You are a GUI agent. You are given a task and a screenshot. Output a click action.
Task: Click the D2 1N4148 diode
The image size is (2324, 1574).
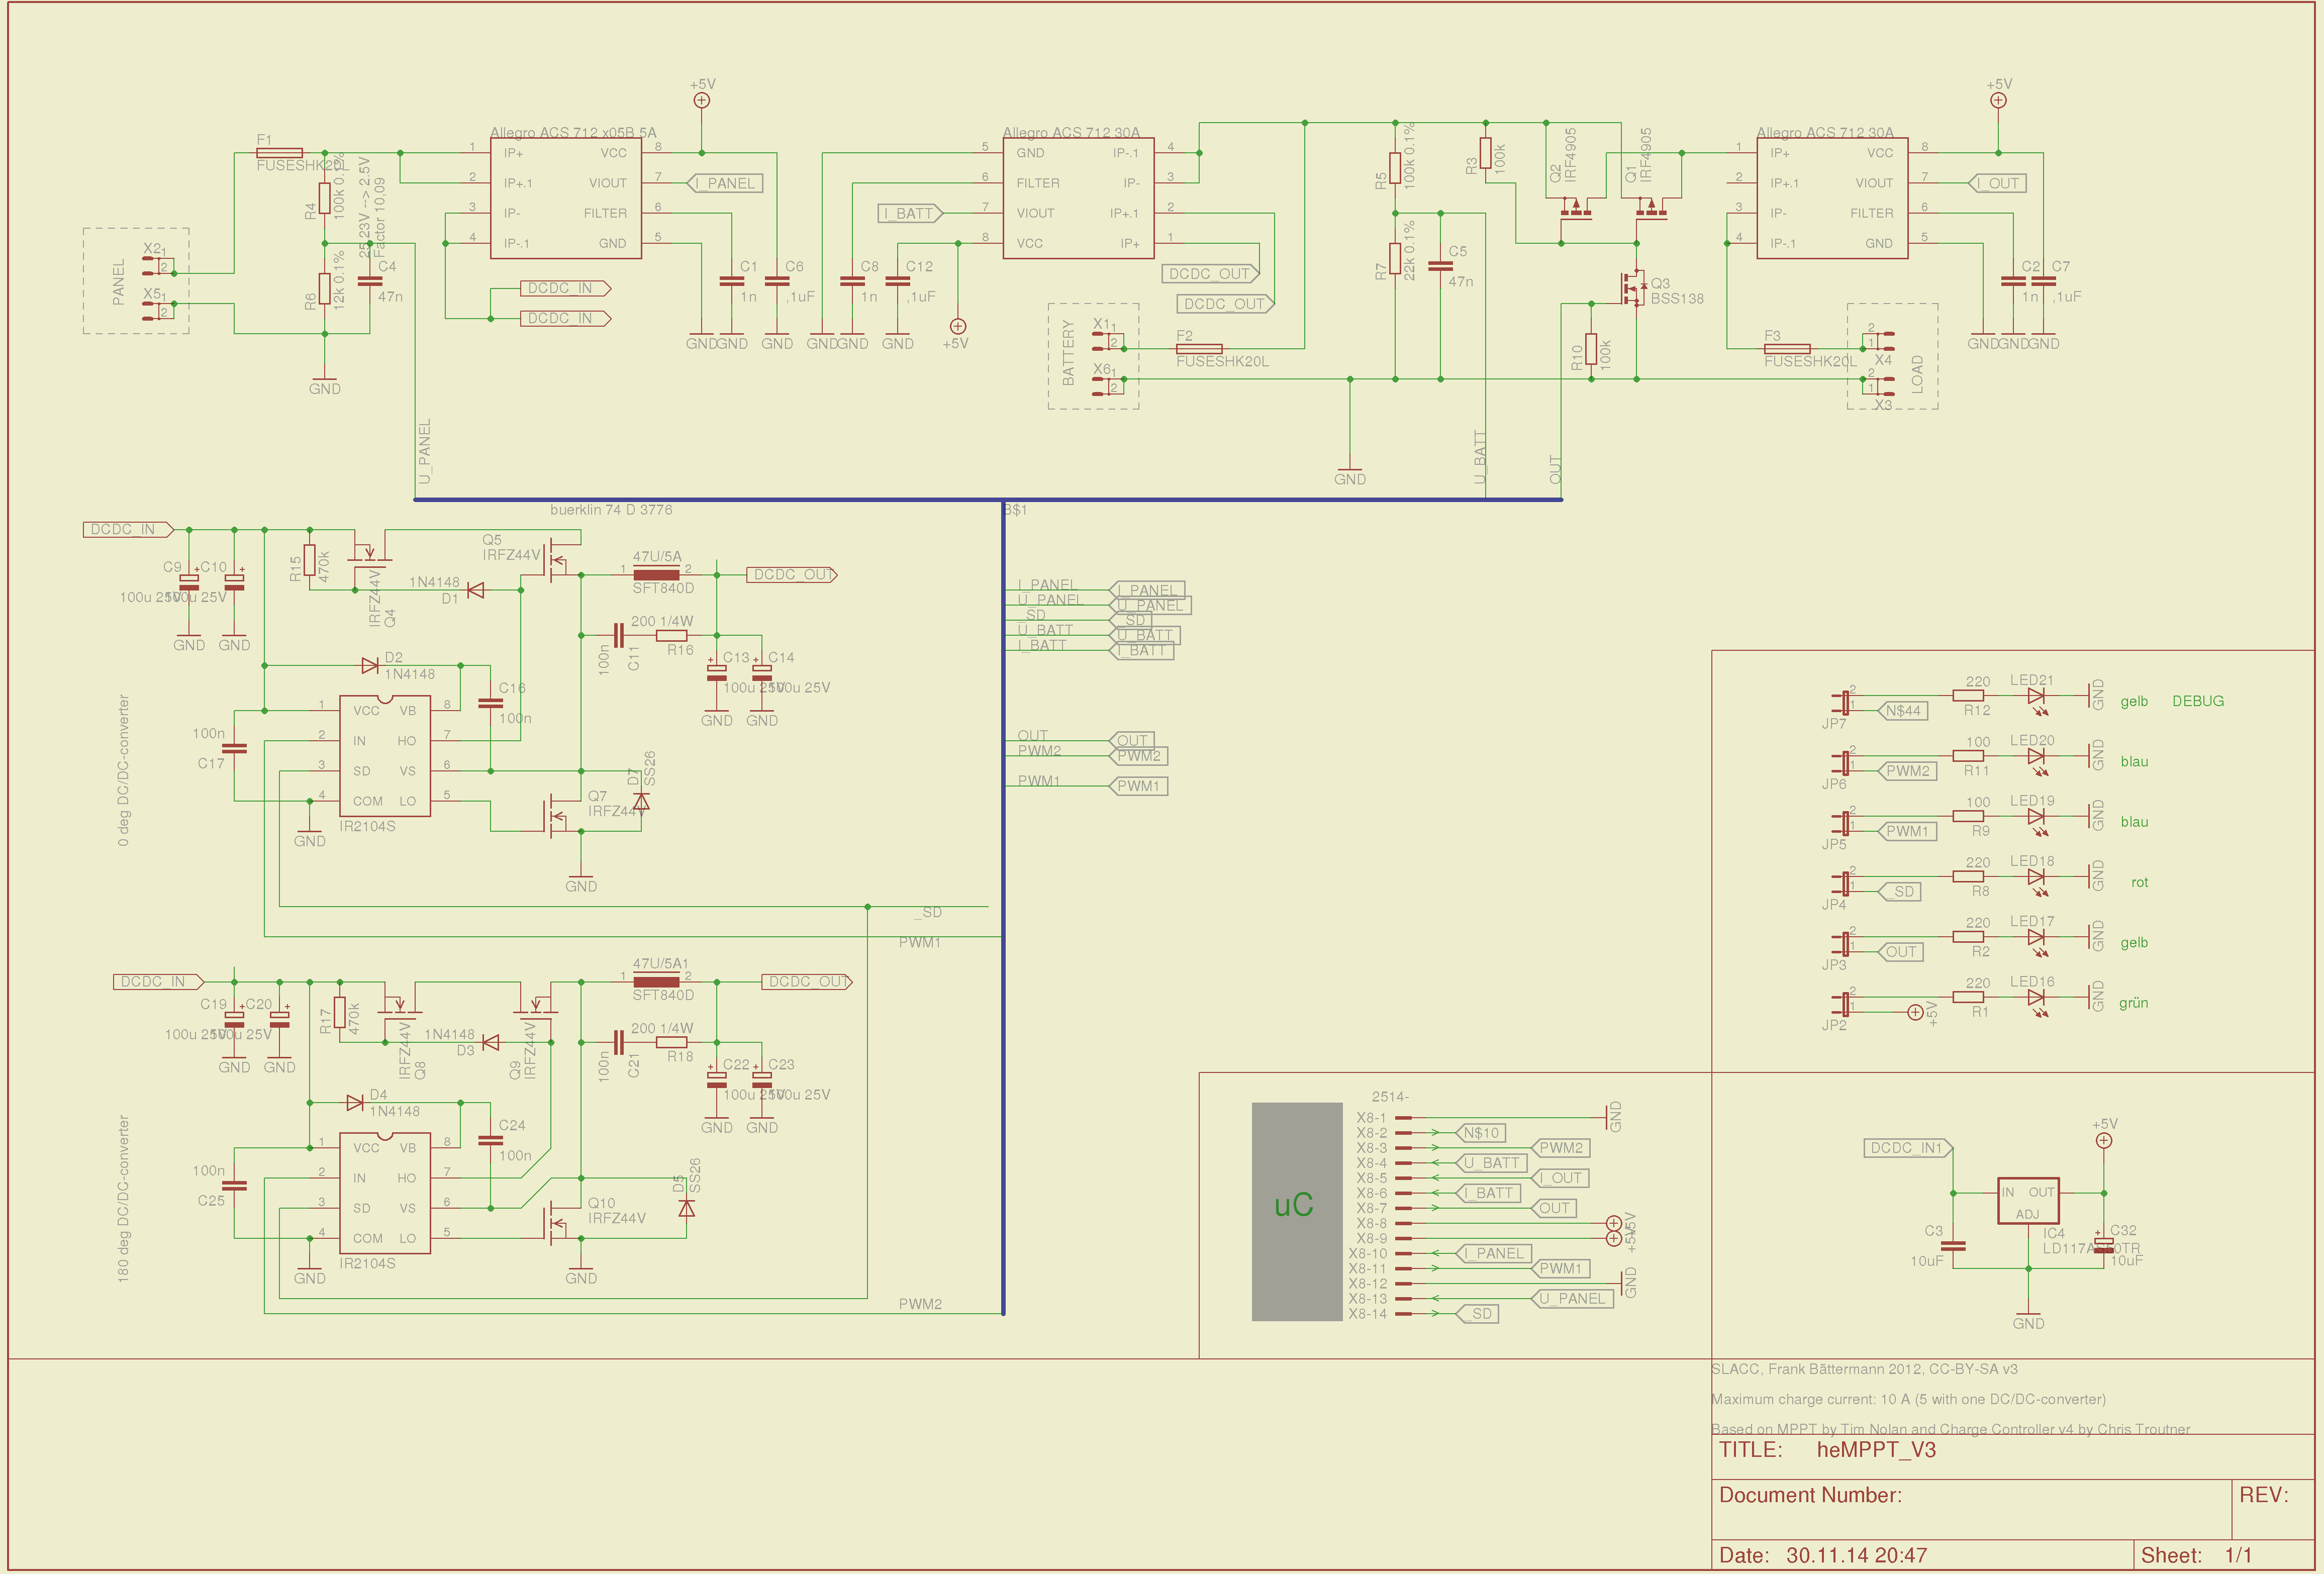[x=370, y=665]
